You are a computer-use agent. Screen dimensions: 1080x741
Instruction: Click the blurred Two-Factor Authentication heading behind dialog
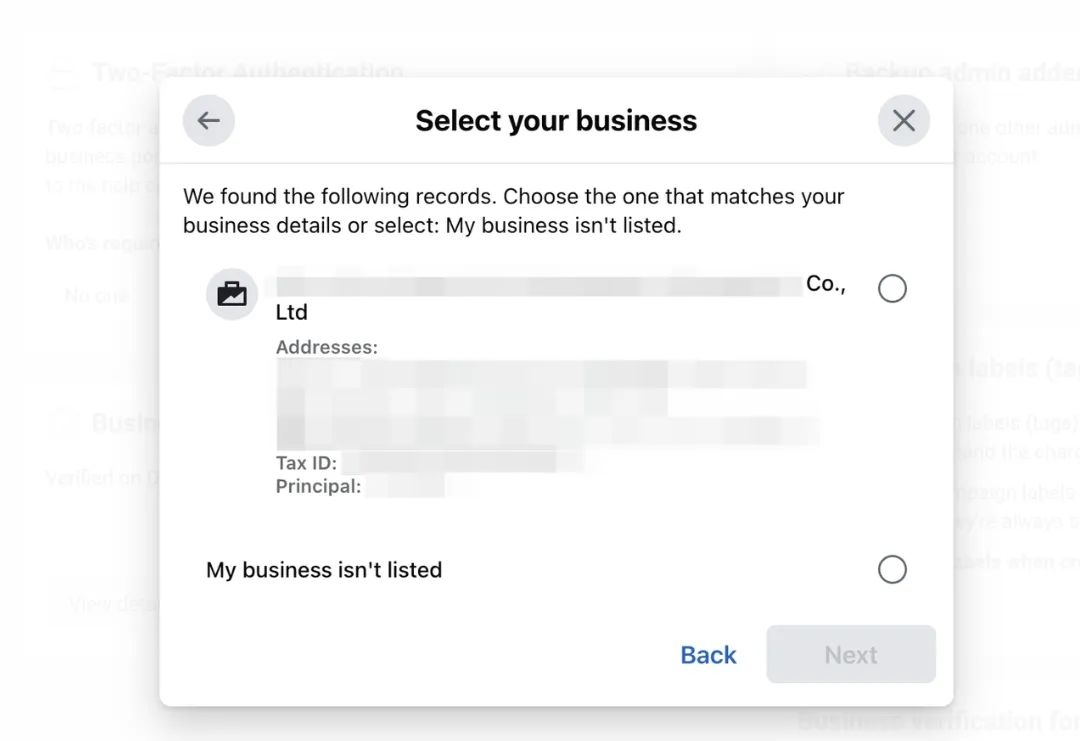248,71
